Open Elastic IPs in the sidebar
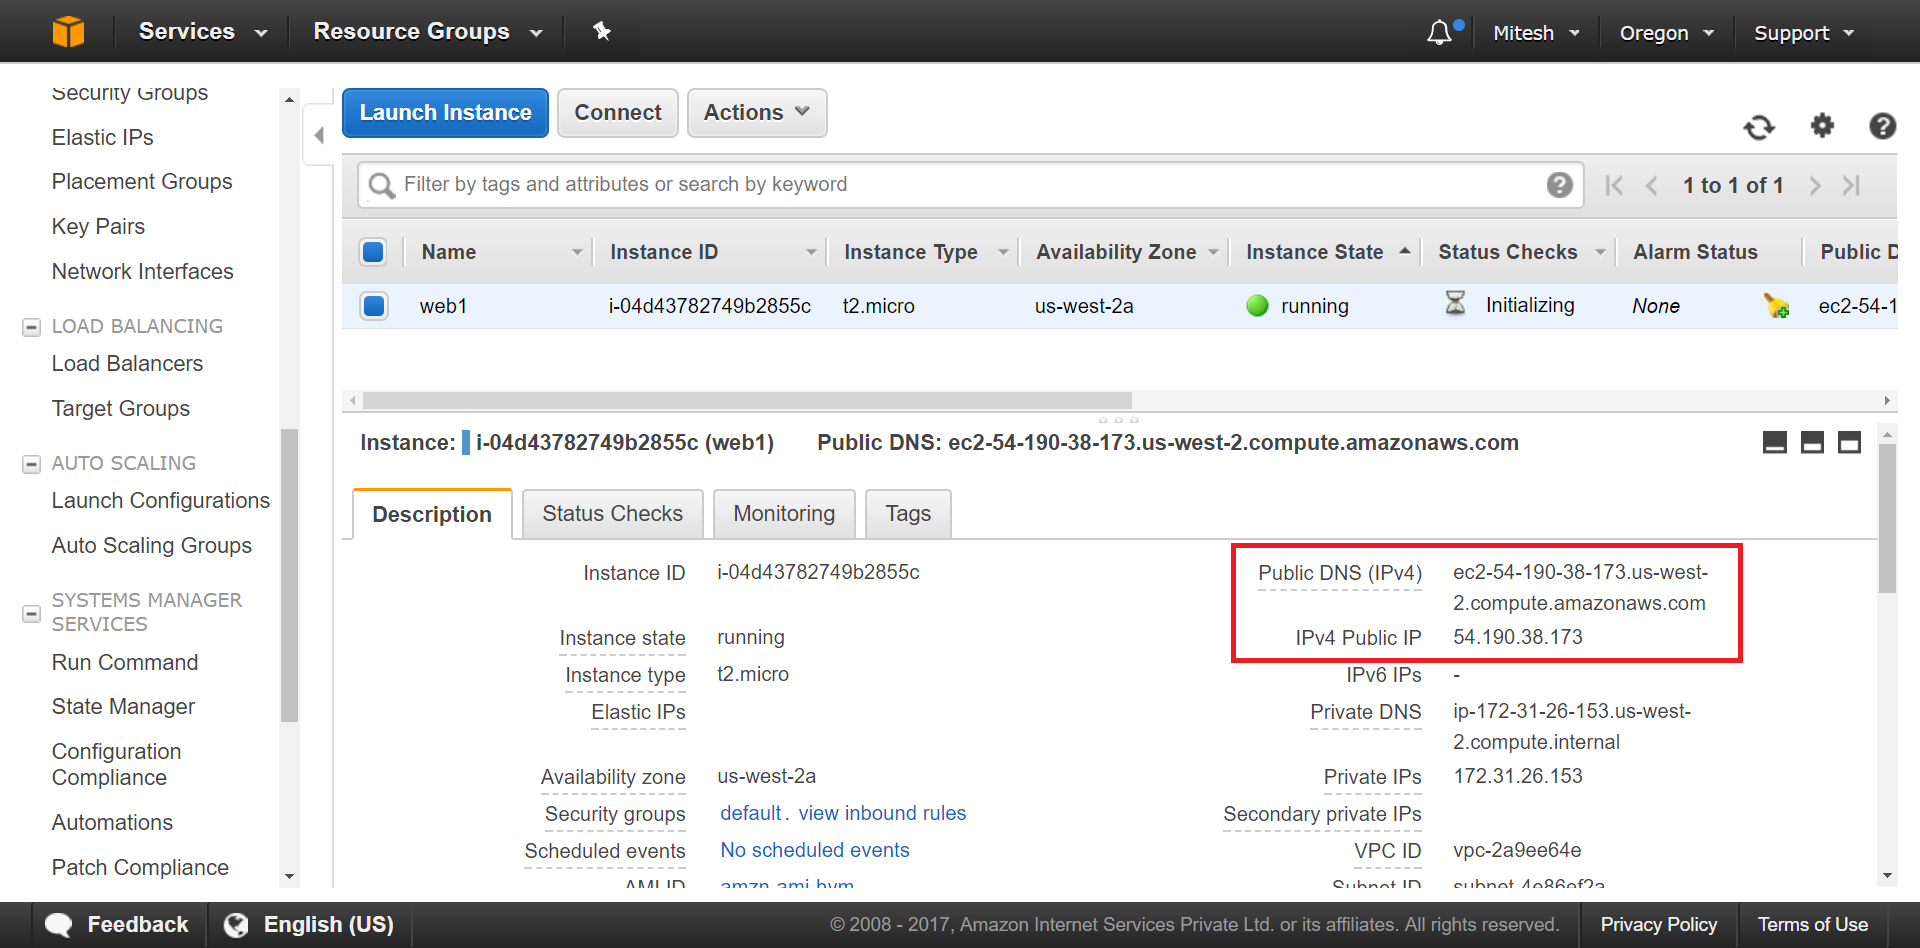This screenshot has height=948, width=1920. coord(102,137)
